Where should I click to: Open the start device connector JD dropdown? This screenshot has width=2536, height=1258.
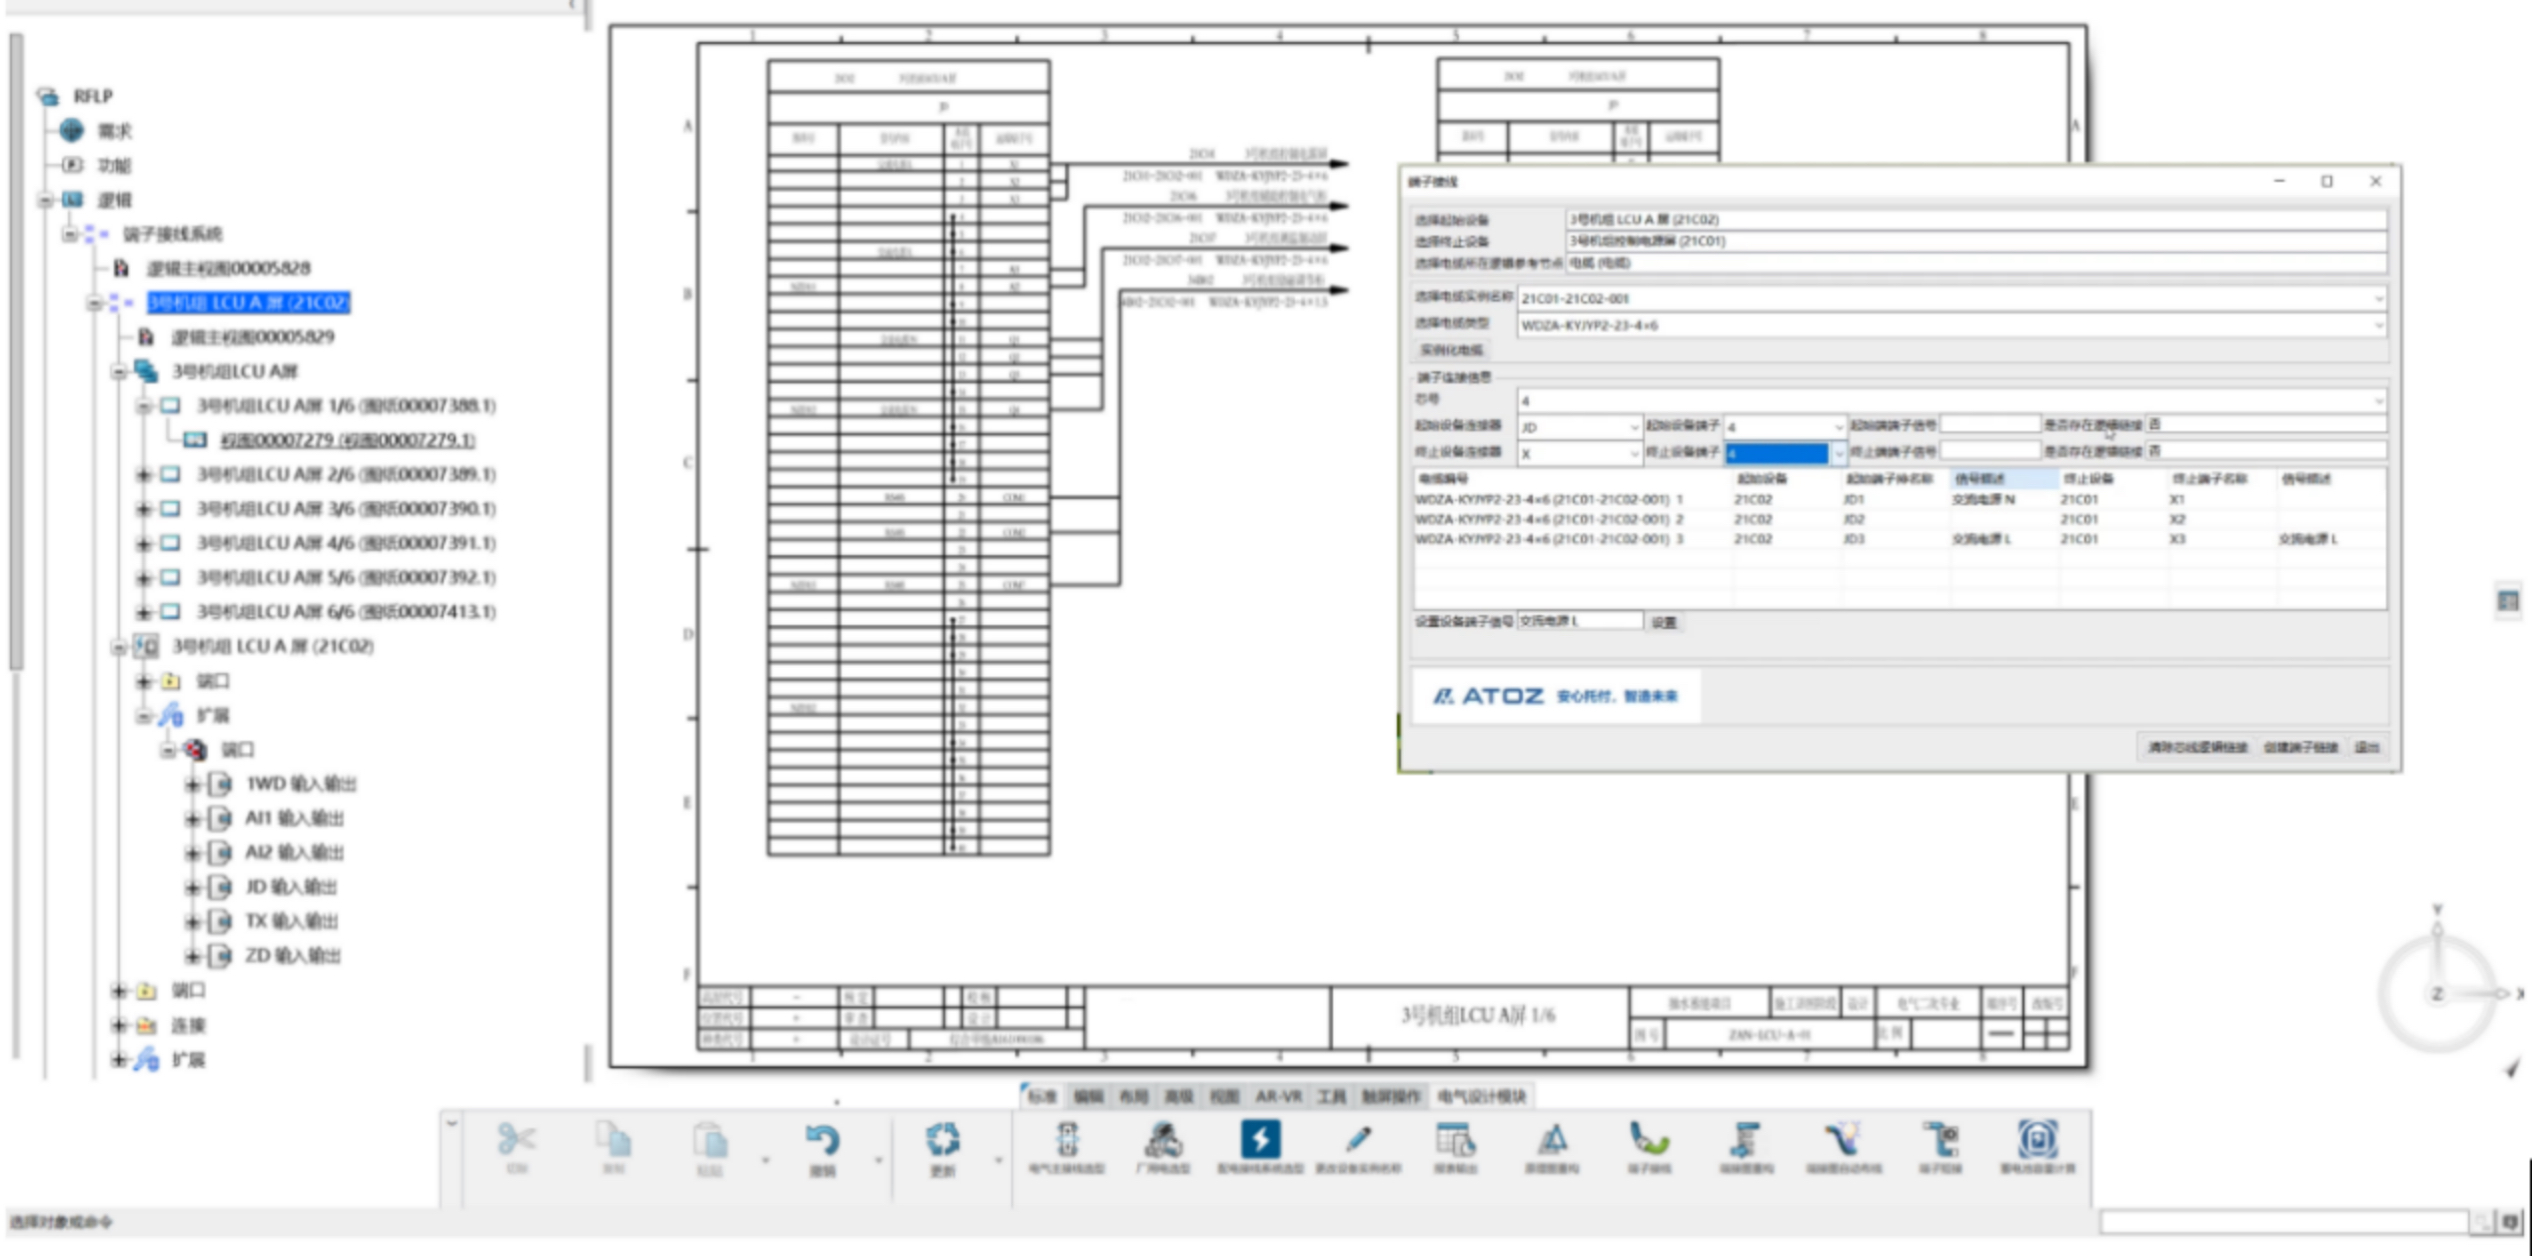[1633, 428]
